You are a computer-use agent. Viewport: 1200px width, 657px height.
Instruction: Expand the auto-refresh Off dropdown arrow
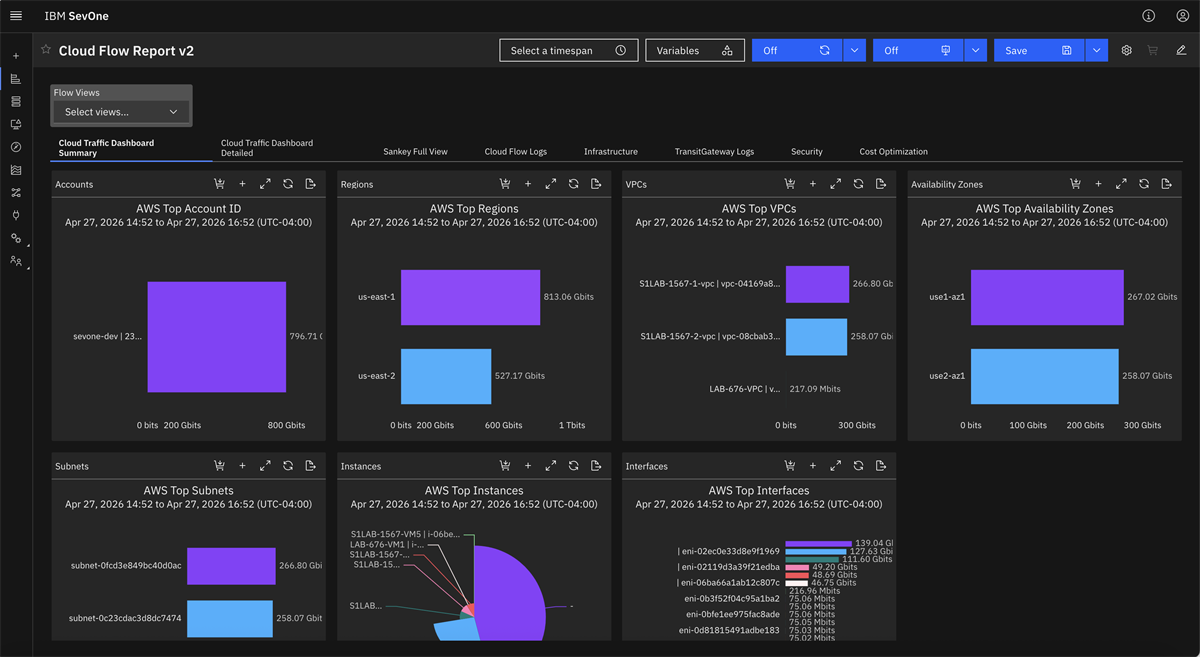854,50
